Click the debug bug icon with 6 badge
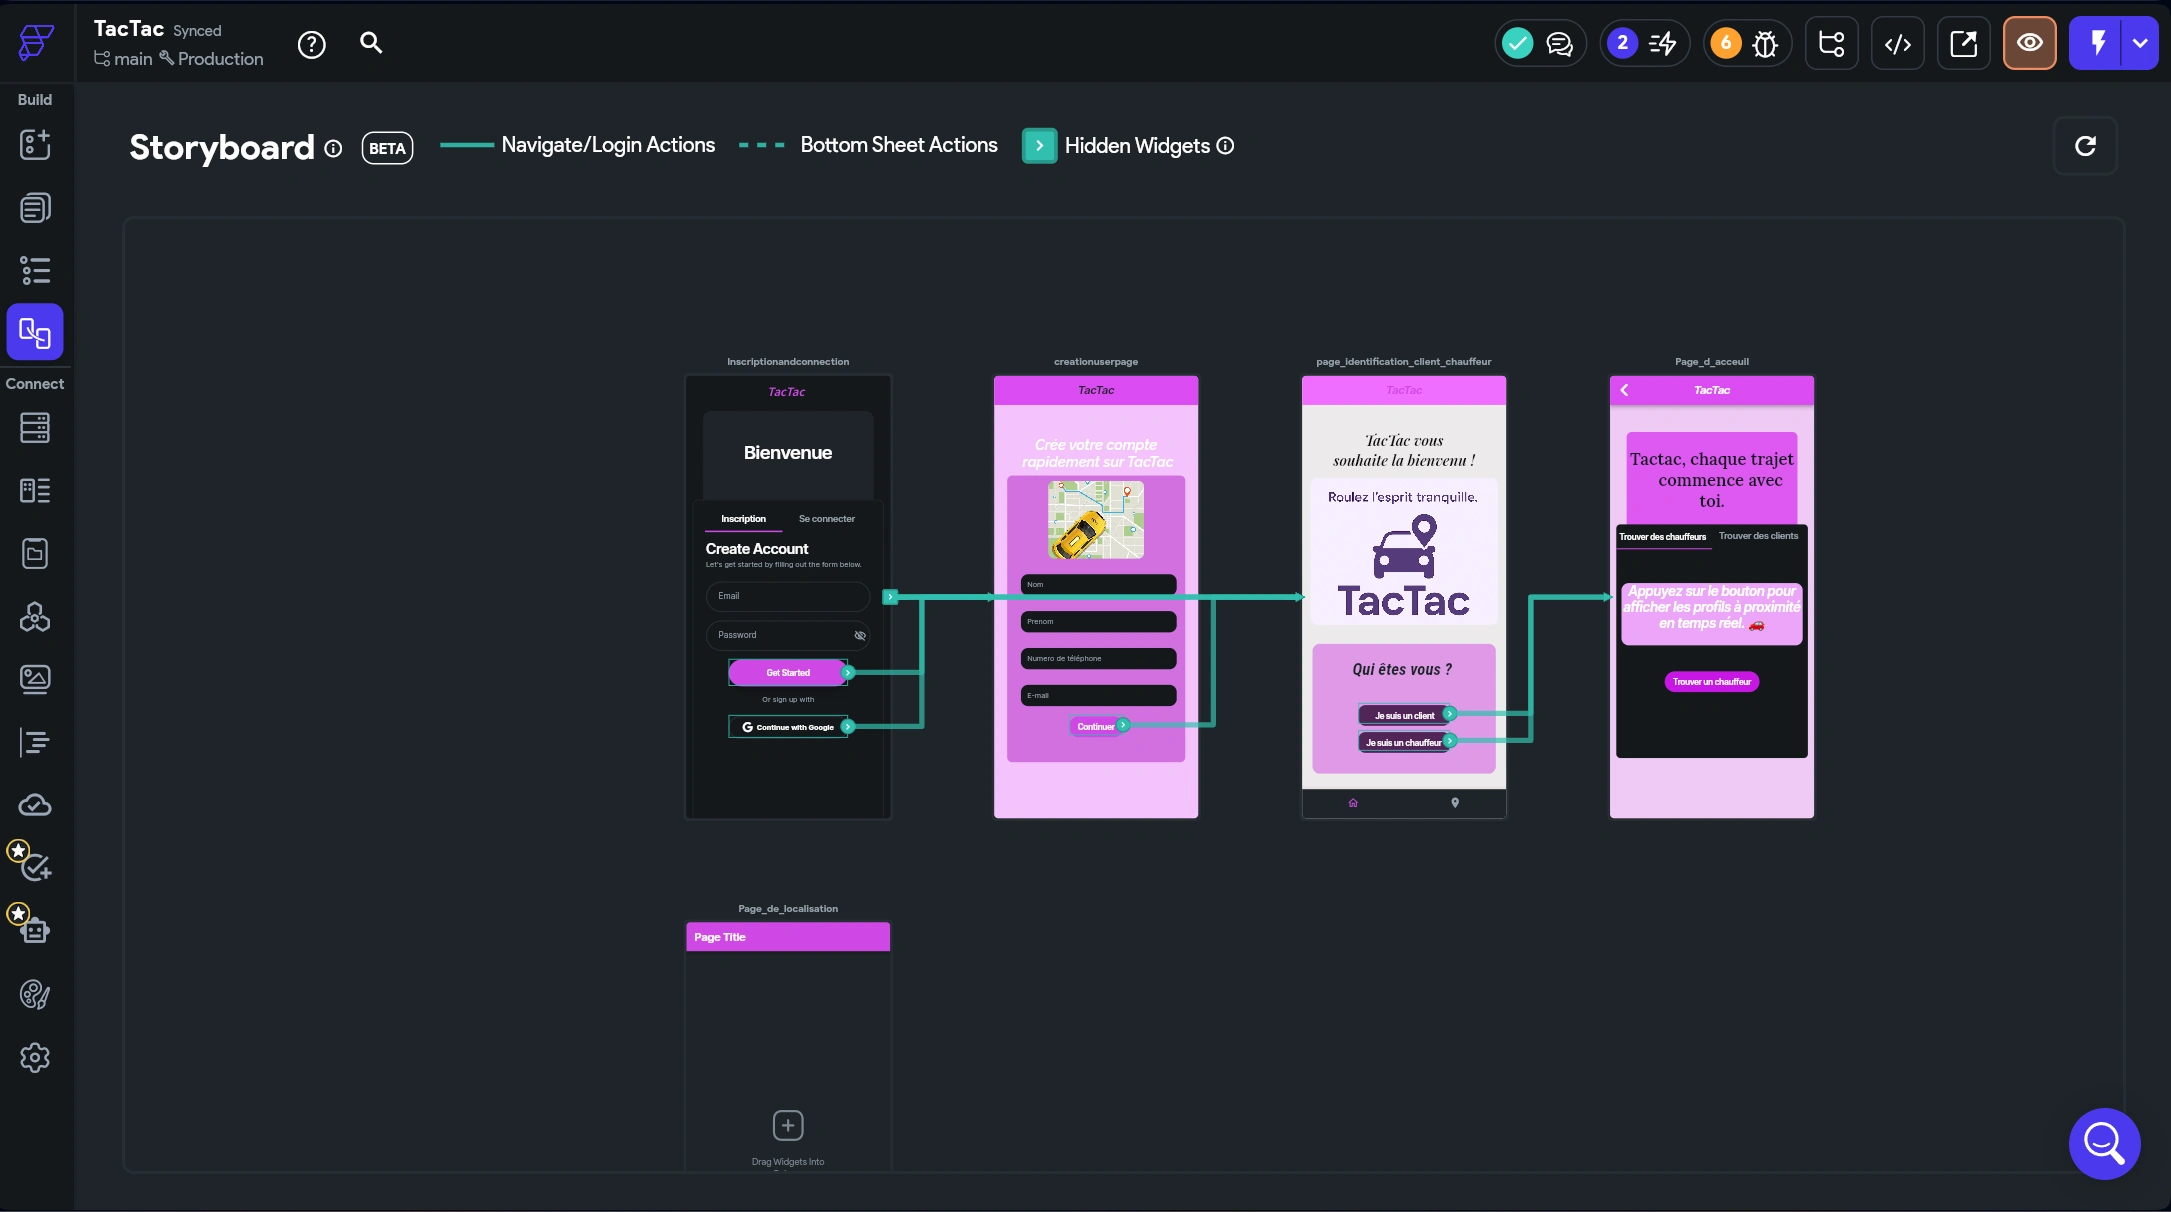 pos(1765,43)
